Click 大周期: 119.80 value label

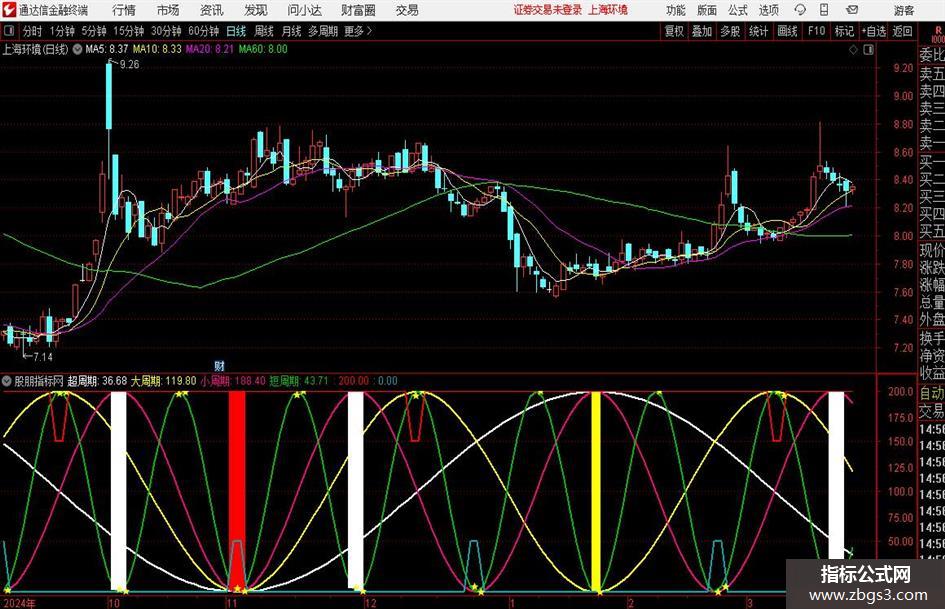pos(163,381)
